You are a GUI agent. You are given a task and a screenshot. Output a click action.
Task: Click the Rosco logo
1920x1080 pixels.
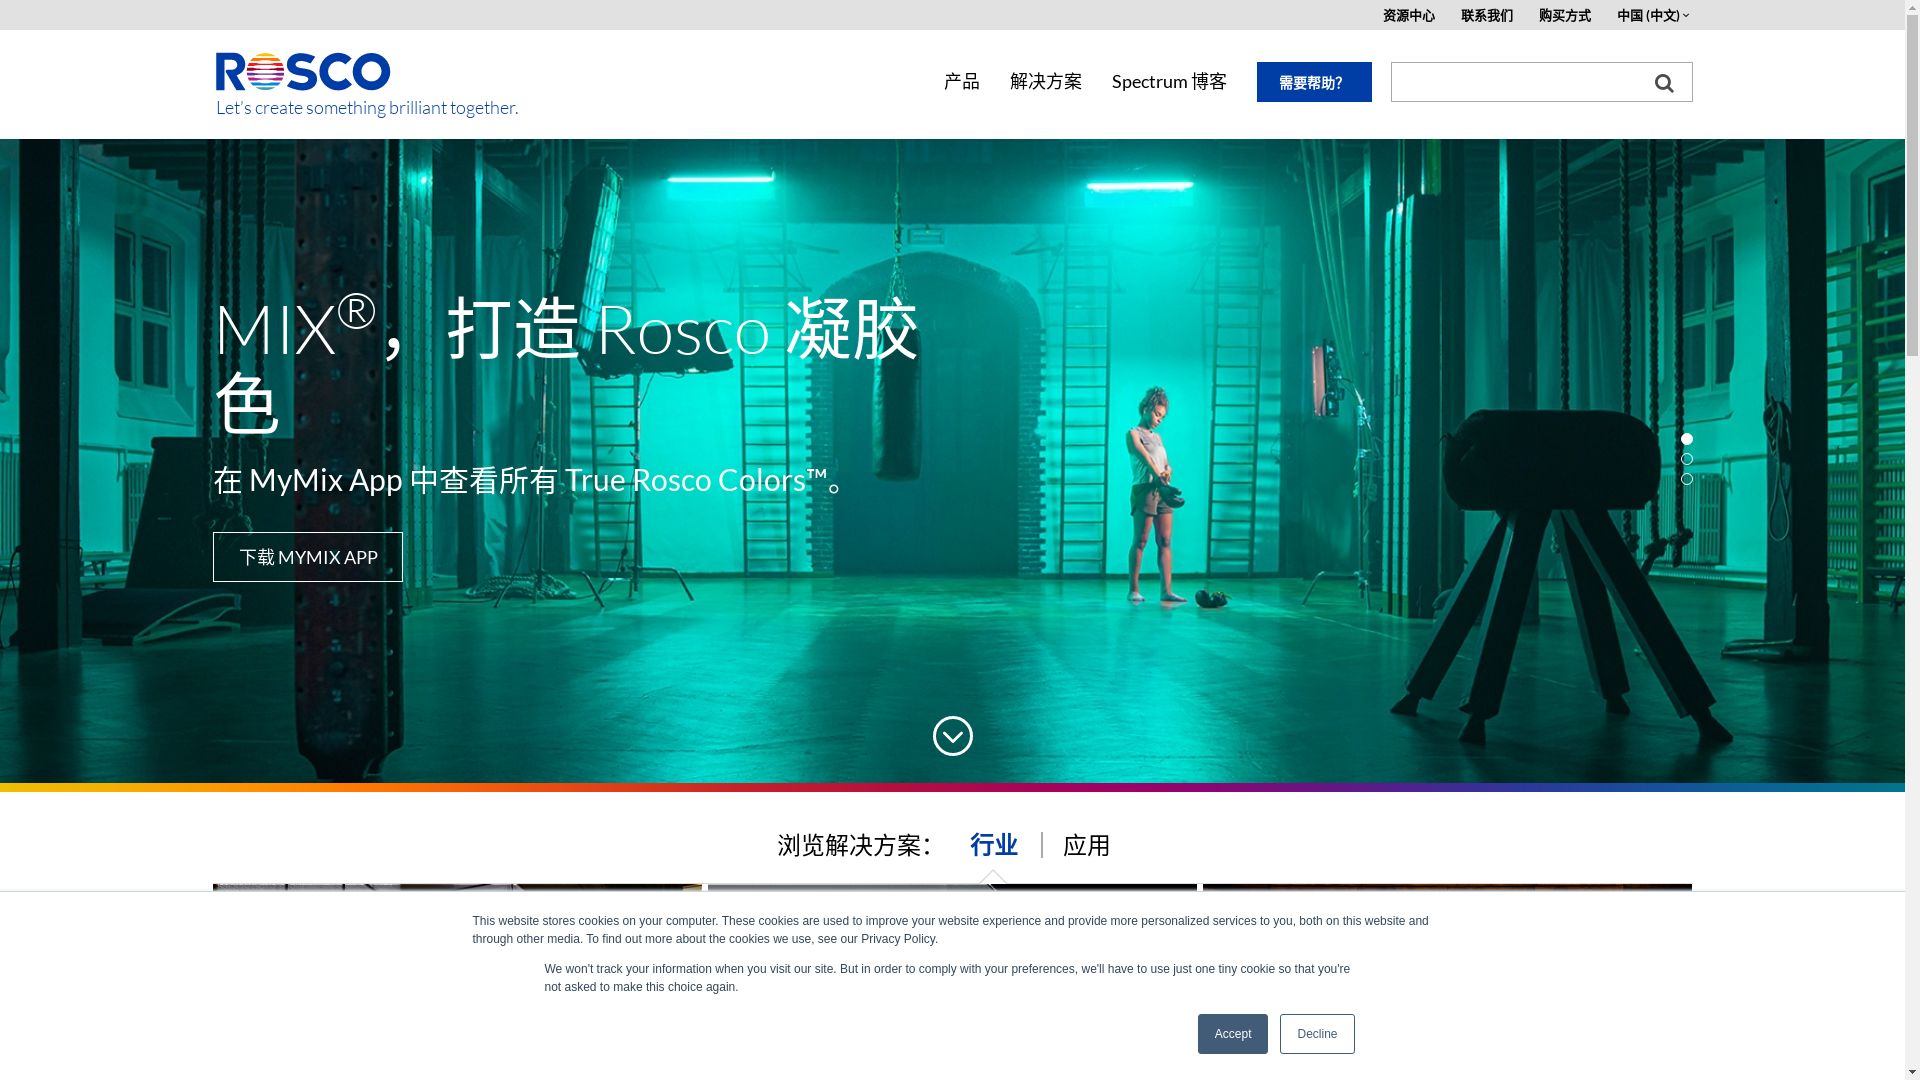(x=303, y=72)
